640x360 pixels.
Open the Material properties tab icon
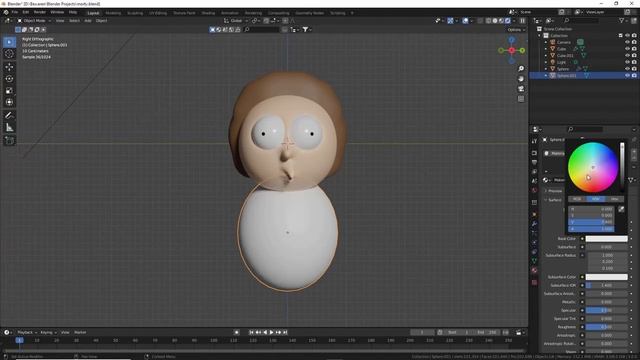pyautogui.click(x=534, y=270)
